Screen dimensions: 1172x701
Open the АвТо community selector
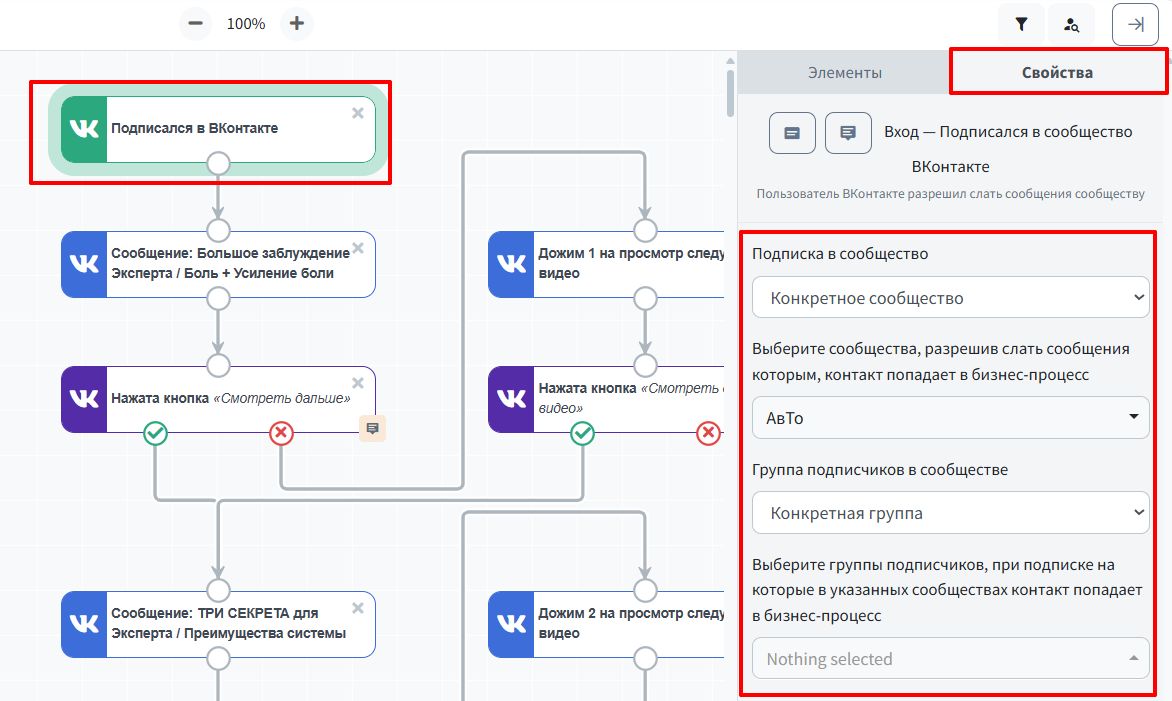951,418
